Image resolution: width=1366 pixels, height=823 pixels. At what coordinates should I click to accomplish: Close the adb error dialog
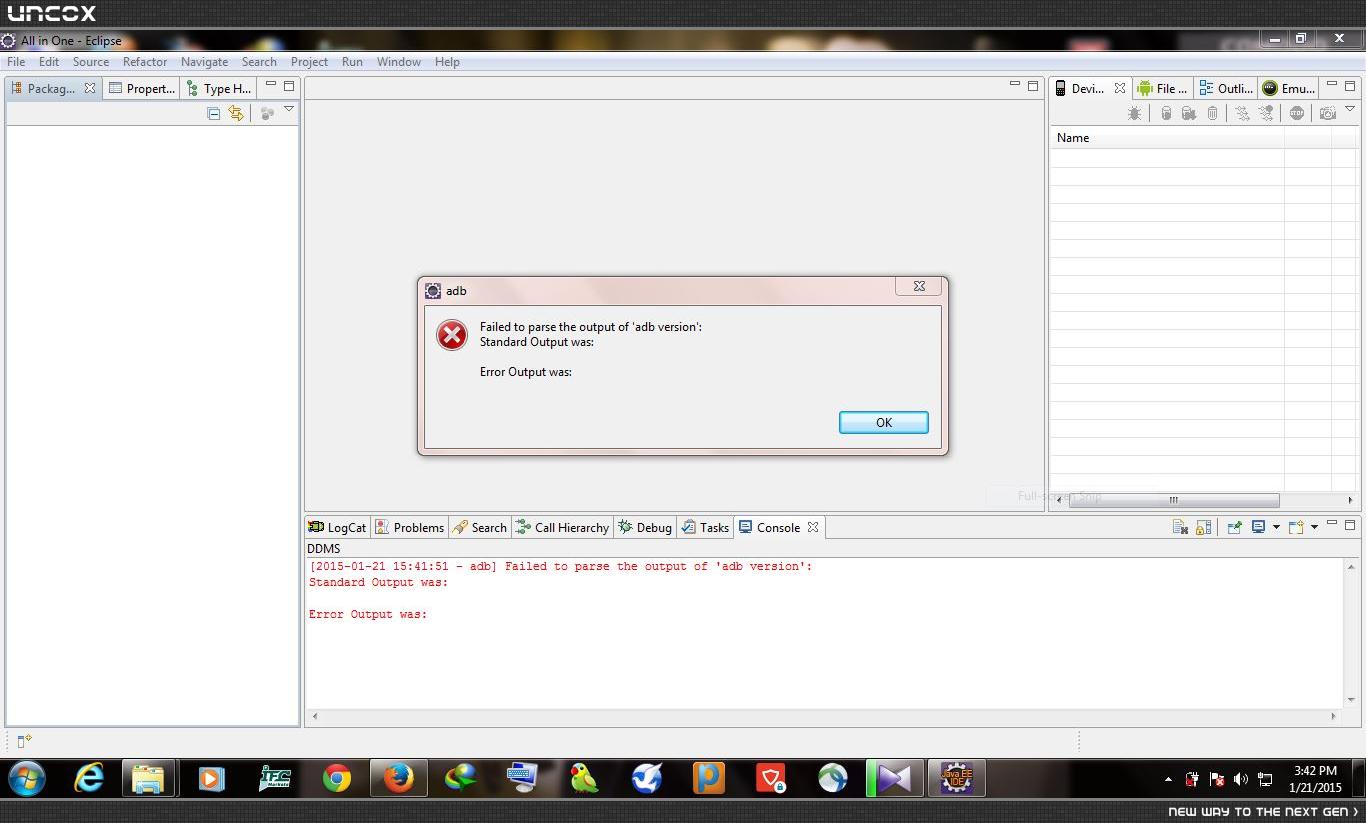coord(918,286)
